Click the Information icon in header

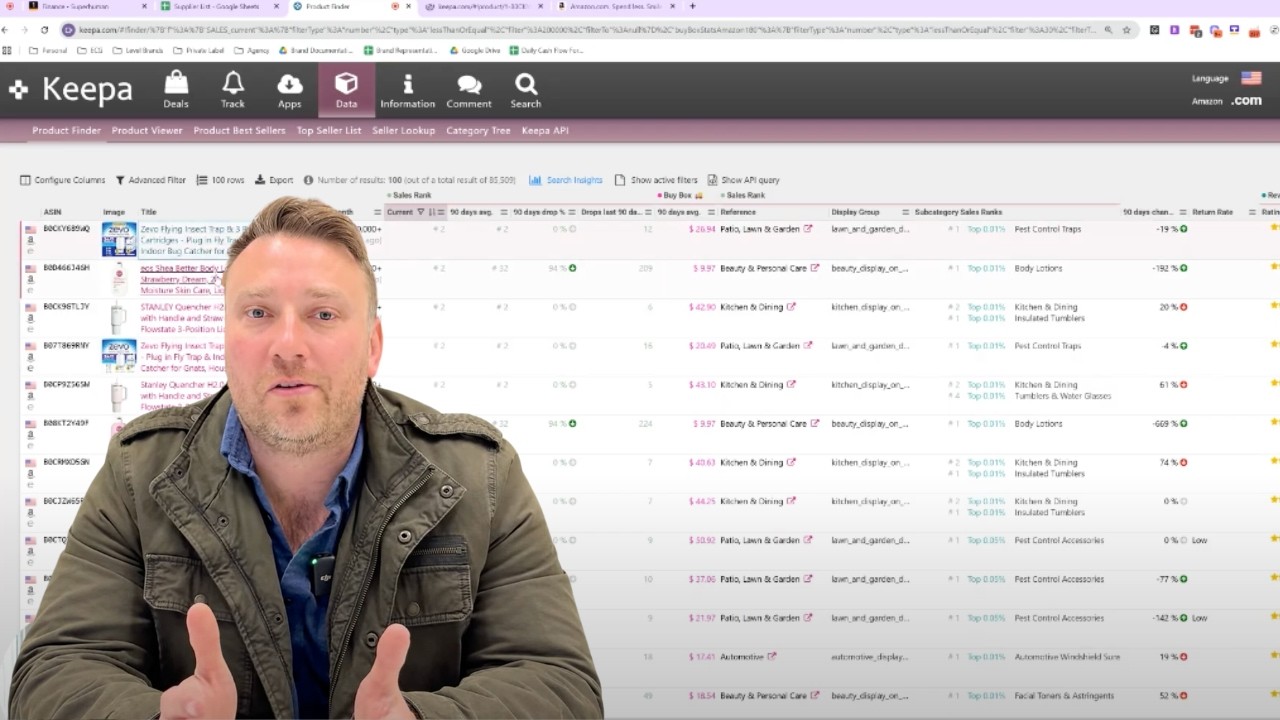click(x=407, y=90)
